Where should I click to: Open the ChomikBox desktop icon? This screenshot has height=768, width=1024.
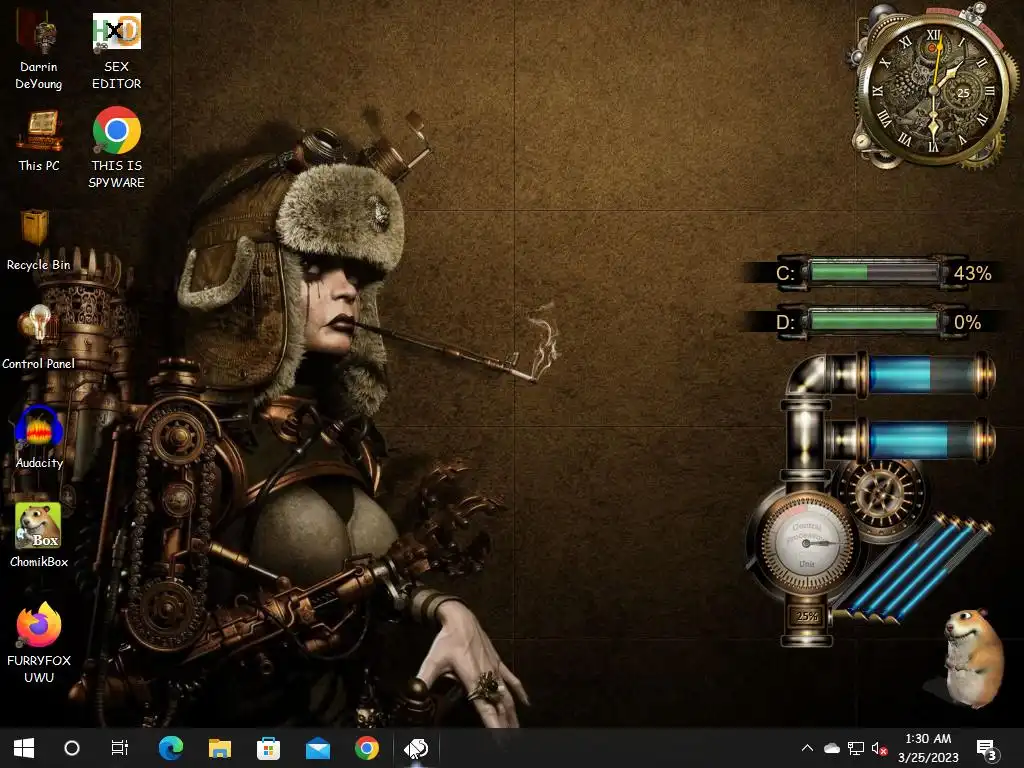click(39, 536)
